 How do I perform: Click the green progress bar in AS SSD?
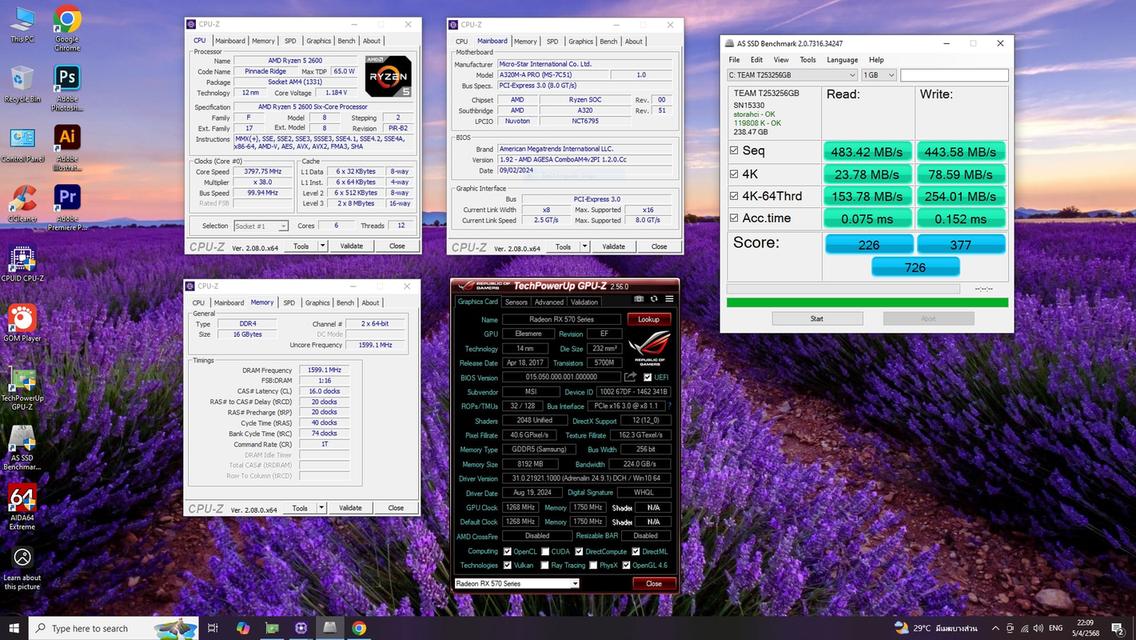[867, 302]
